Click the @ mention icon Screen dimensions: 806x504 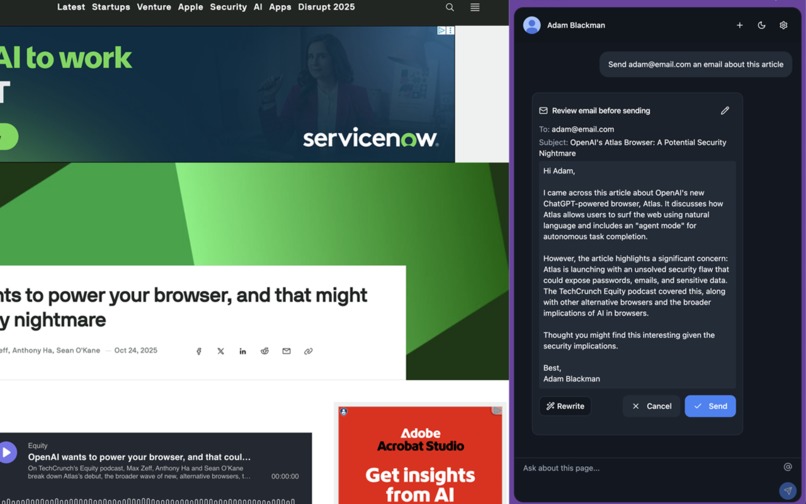(x=787, y=467)
